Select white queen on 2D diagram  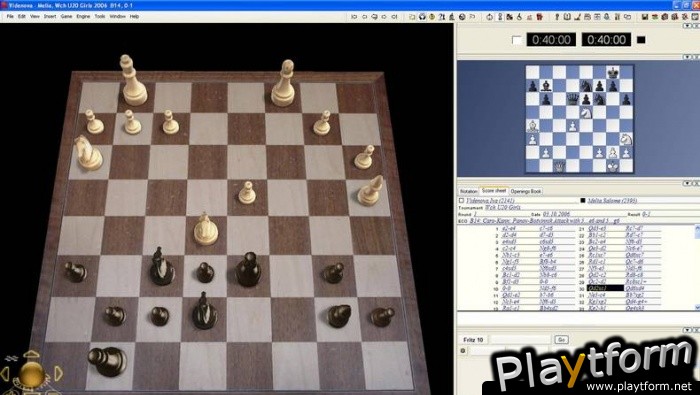tap(559, 166)
